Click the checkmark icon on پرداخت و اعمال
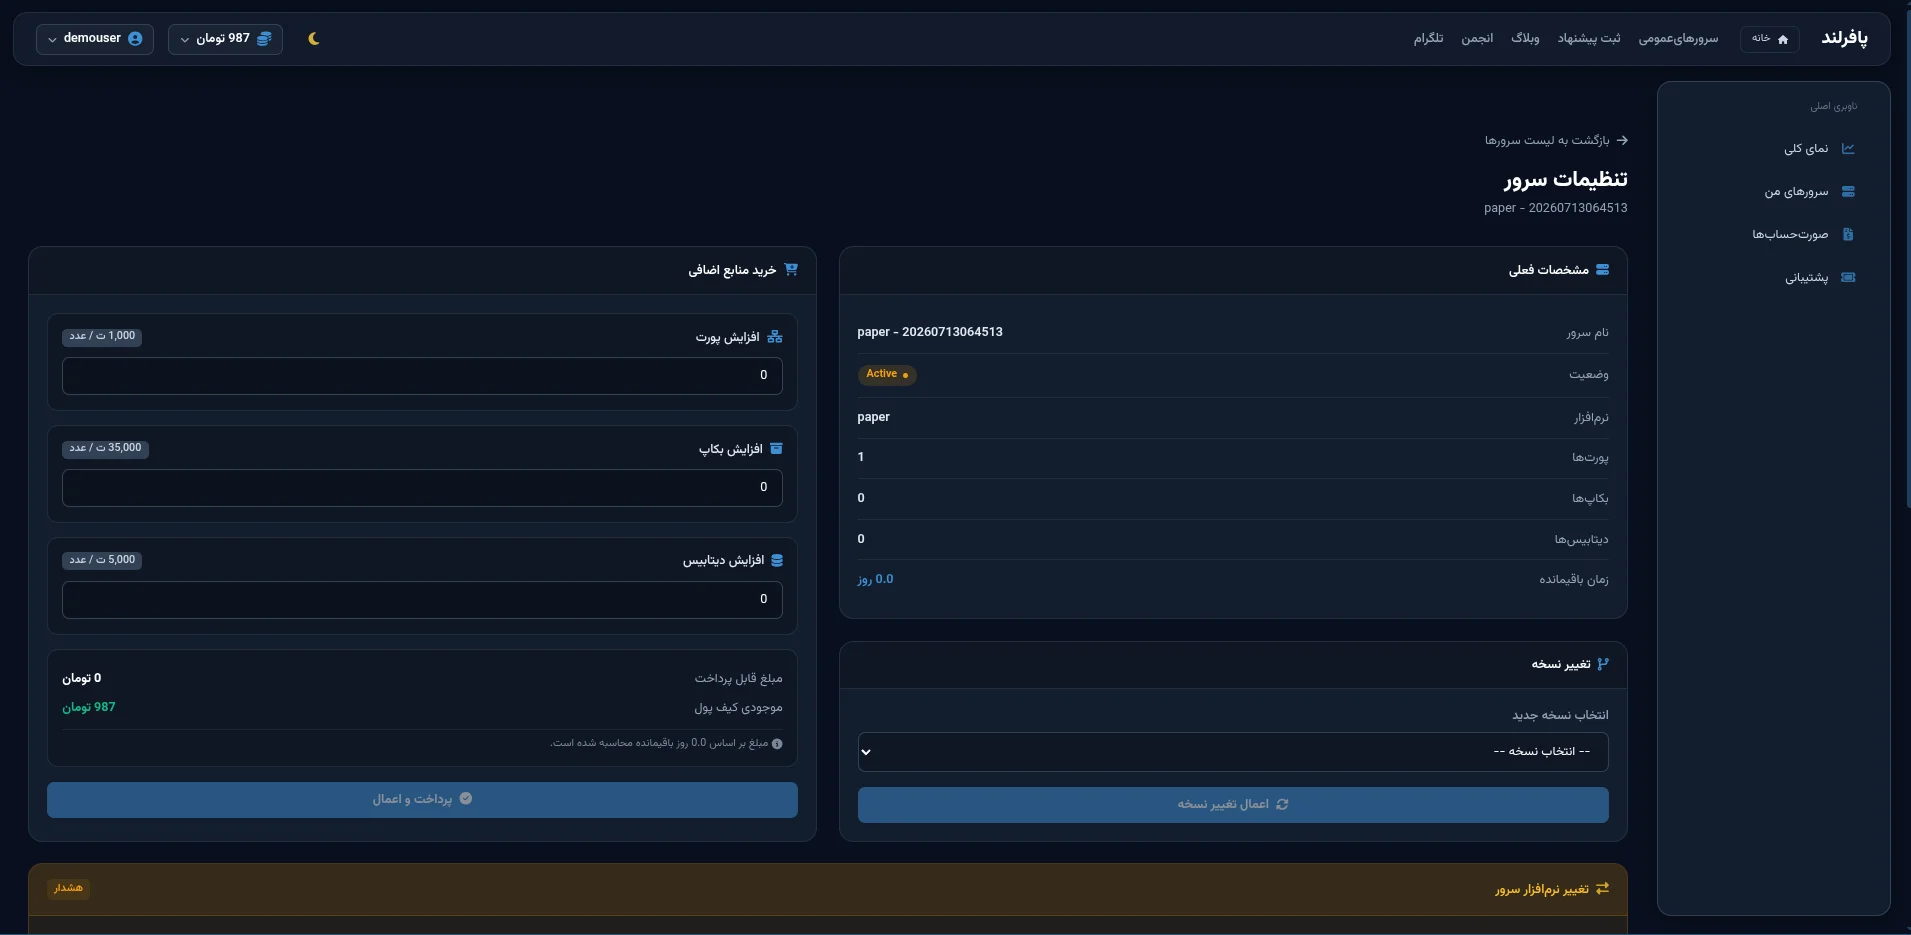 tap(466, 799)
